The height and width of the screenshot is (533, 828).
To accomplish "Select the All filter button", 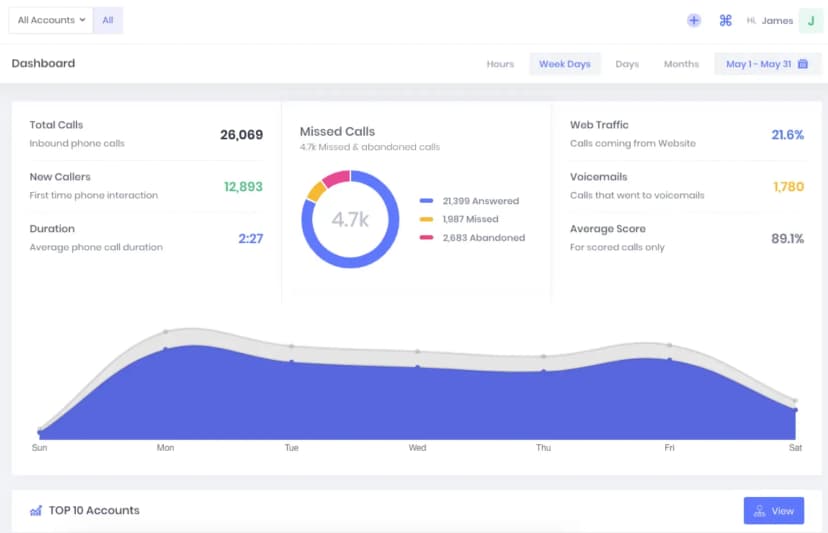I will click(108, 20).
